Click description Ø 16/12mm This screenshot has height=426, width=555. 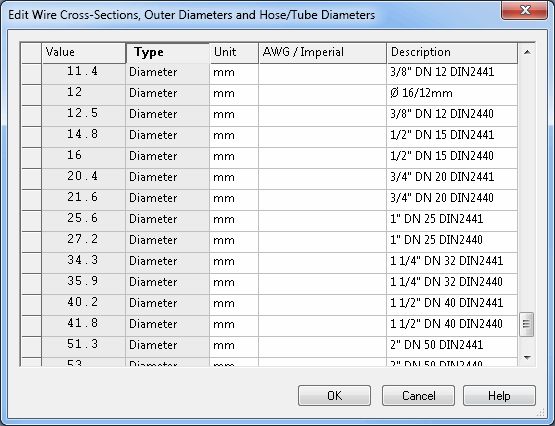(x=452, y=95)
